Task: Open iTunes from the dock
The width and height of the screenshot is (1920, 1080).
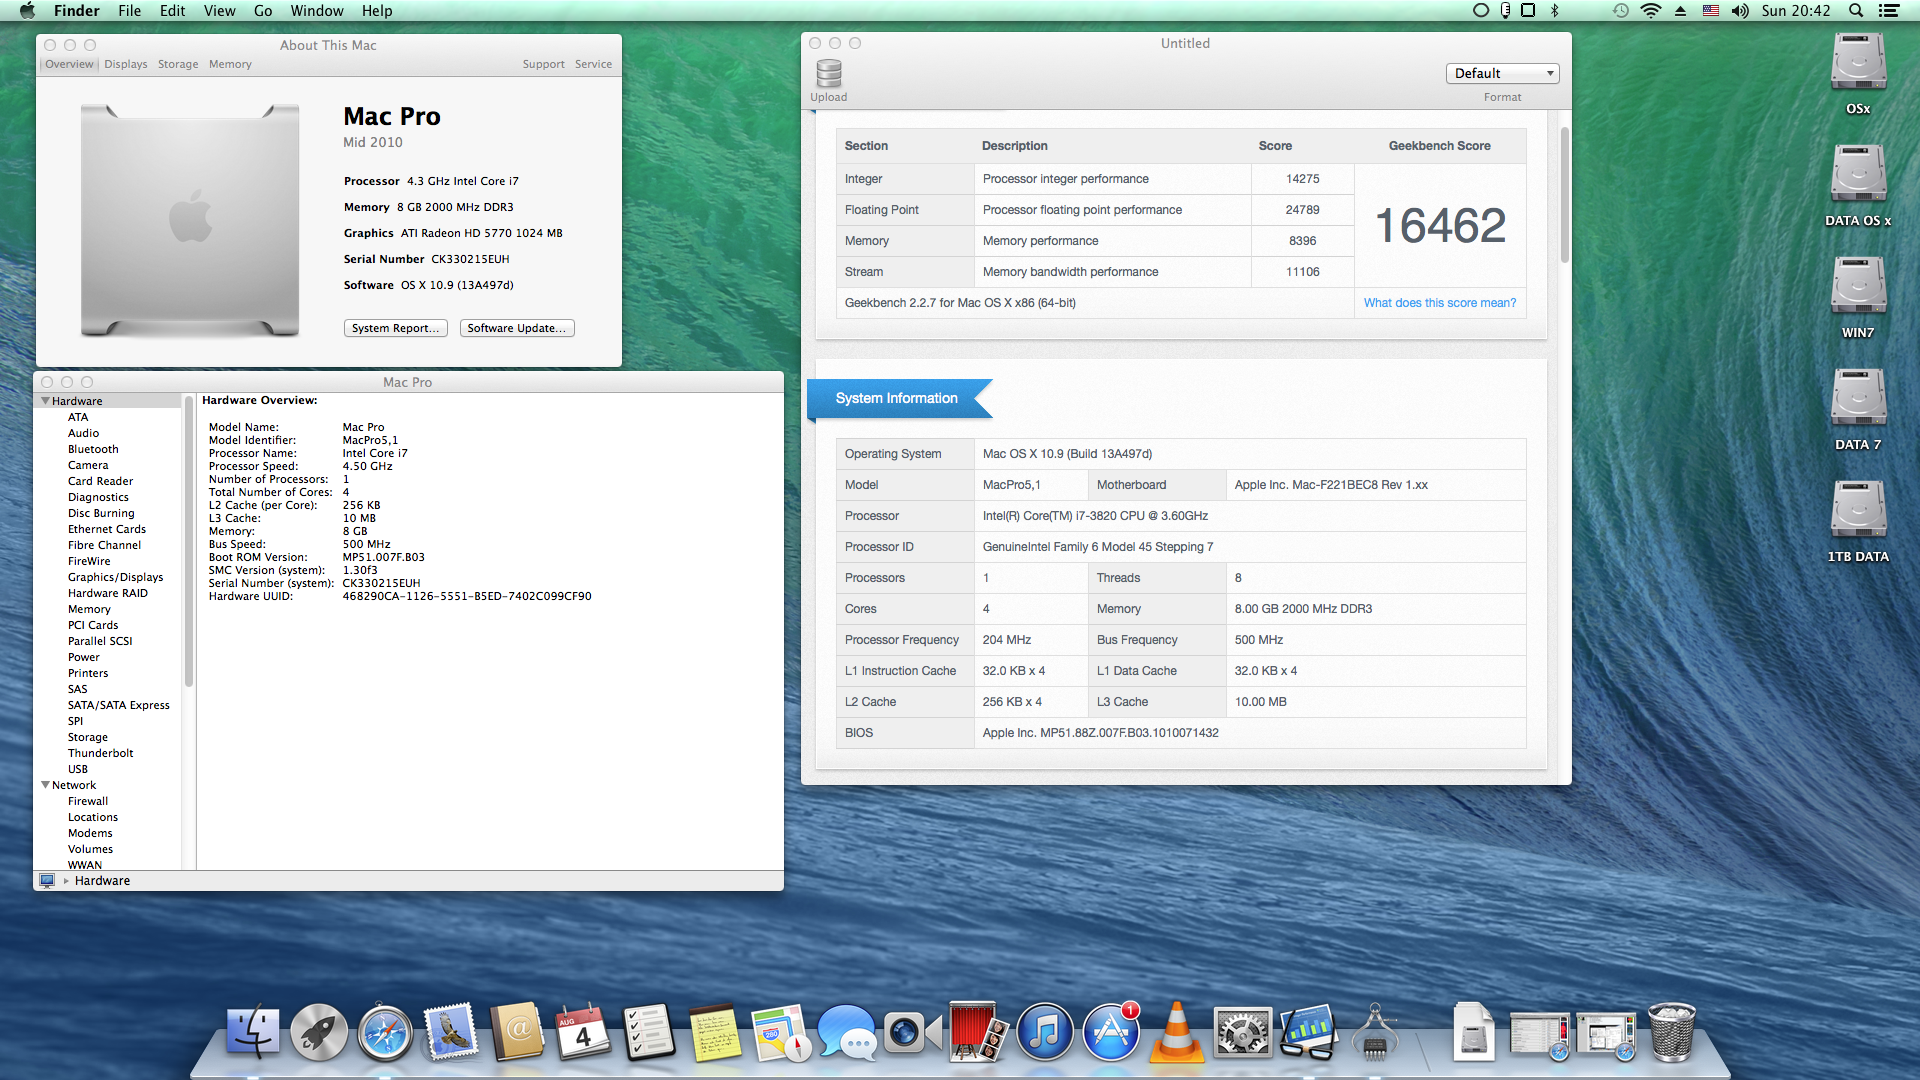Action: point(1044,1033)
